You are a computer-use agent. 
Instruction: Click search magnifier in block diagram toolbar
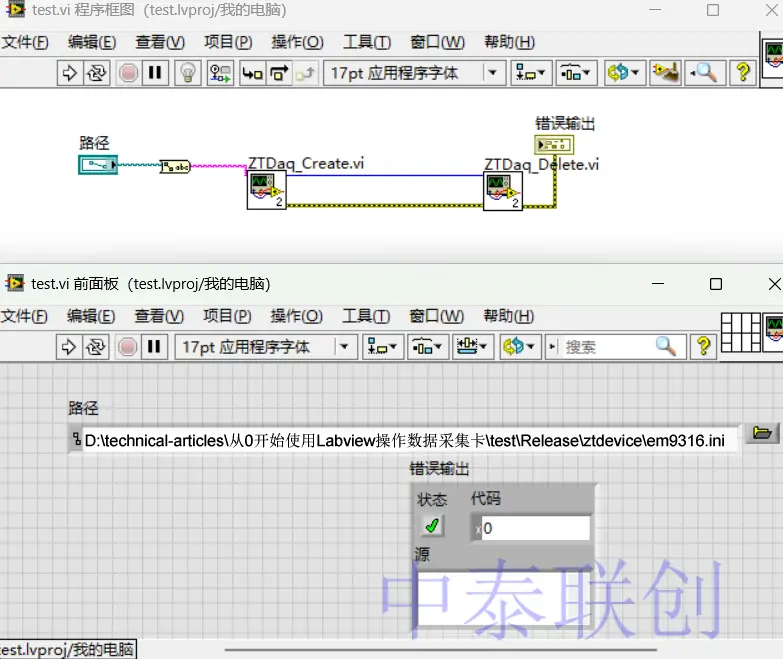pyautogui.click(x=704, y=73)
